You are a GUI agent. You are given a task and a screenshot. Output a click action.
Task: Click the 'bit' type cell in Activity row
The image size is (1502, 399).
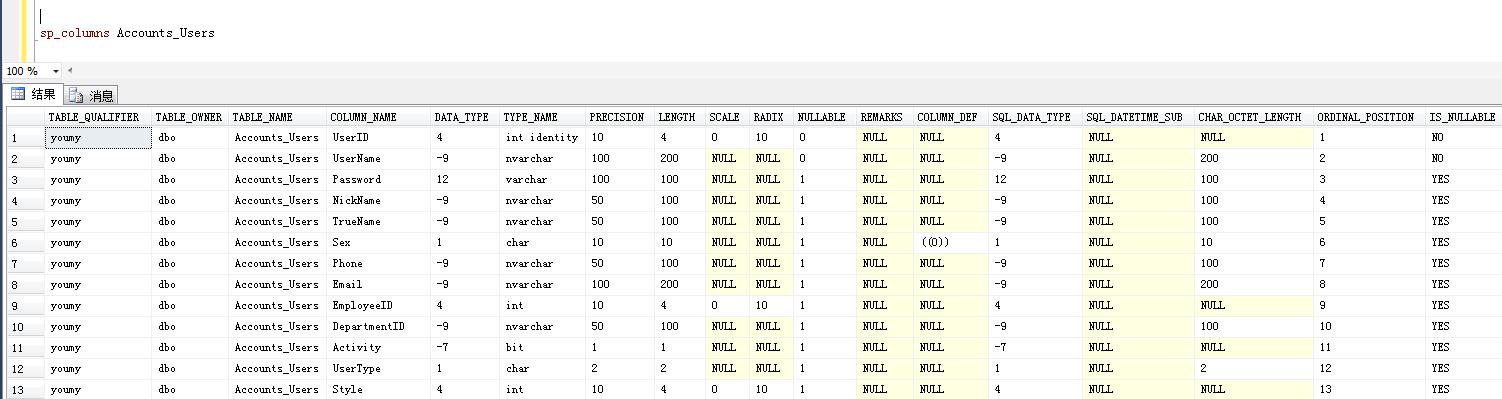tap(542, 348)
